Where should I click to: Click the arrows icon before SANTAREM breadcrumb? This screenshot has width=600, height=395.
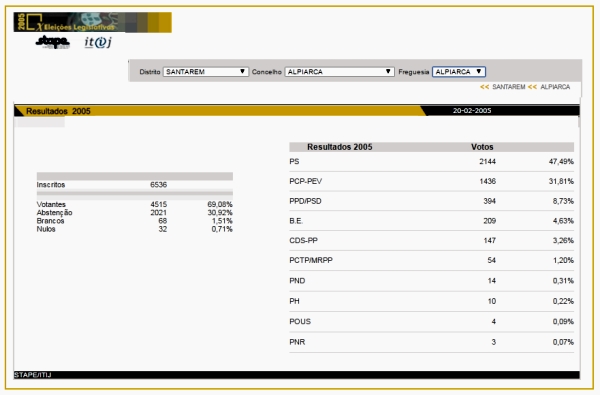tap(484, 87)
